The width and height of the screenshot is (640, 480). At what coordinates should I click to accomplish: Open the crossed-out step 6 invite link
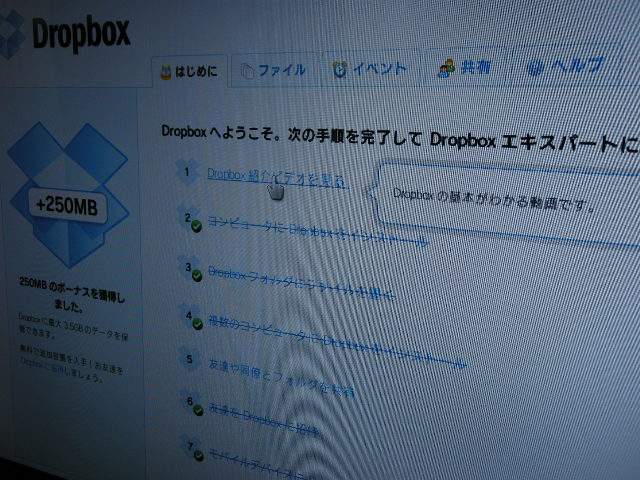coord(264,420)
